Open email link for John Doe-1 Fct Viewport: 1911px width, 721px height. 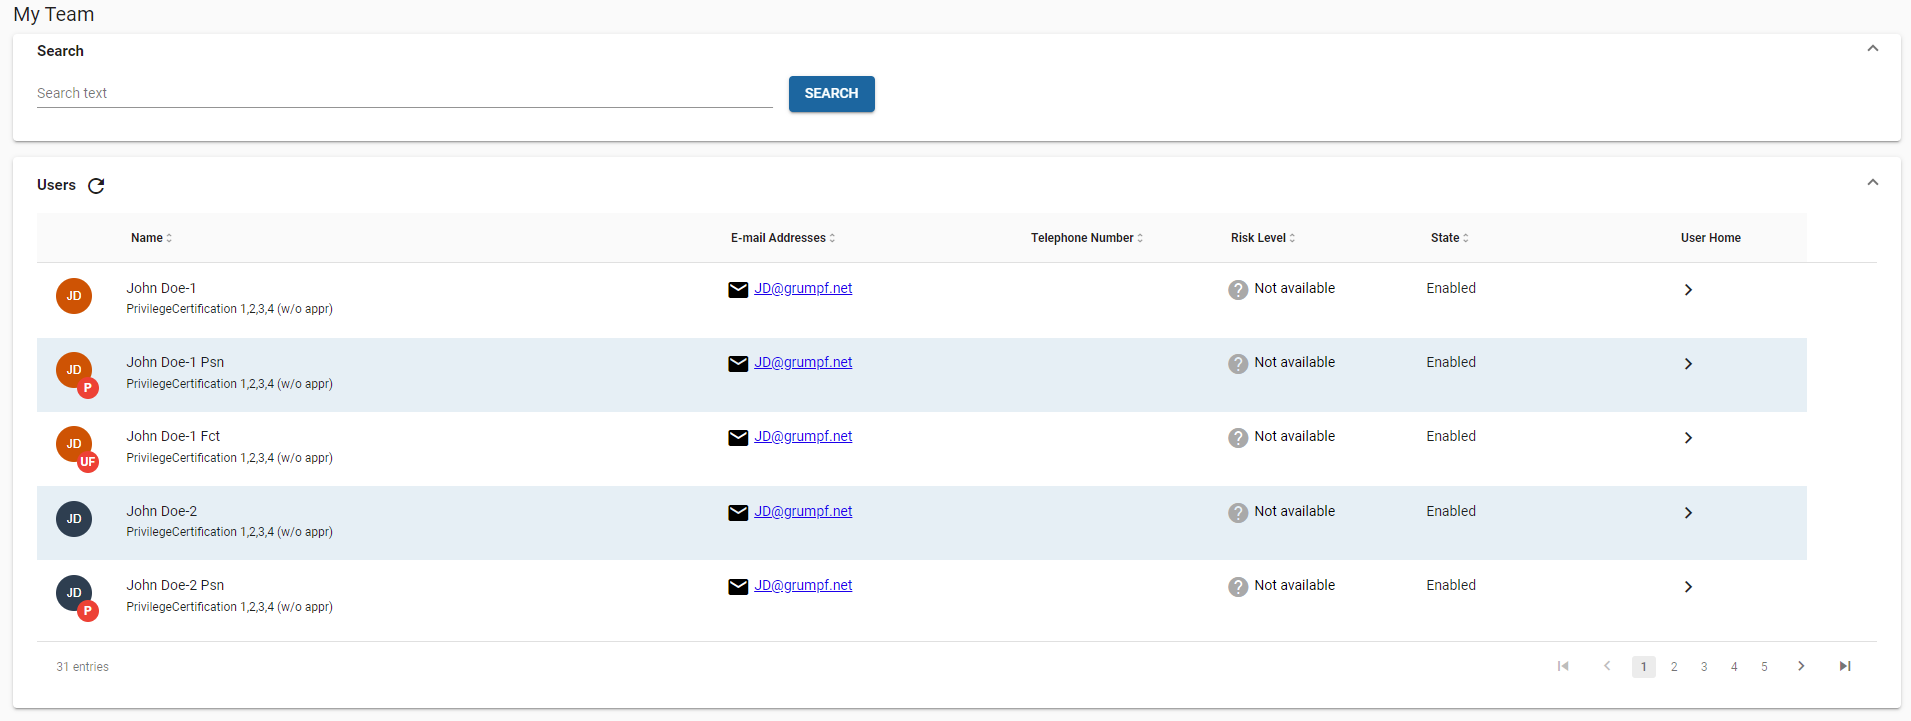pyautogui.click(x=803, y=437)
